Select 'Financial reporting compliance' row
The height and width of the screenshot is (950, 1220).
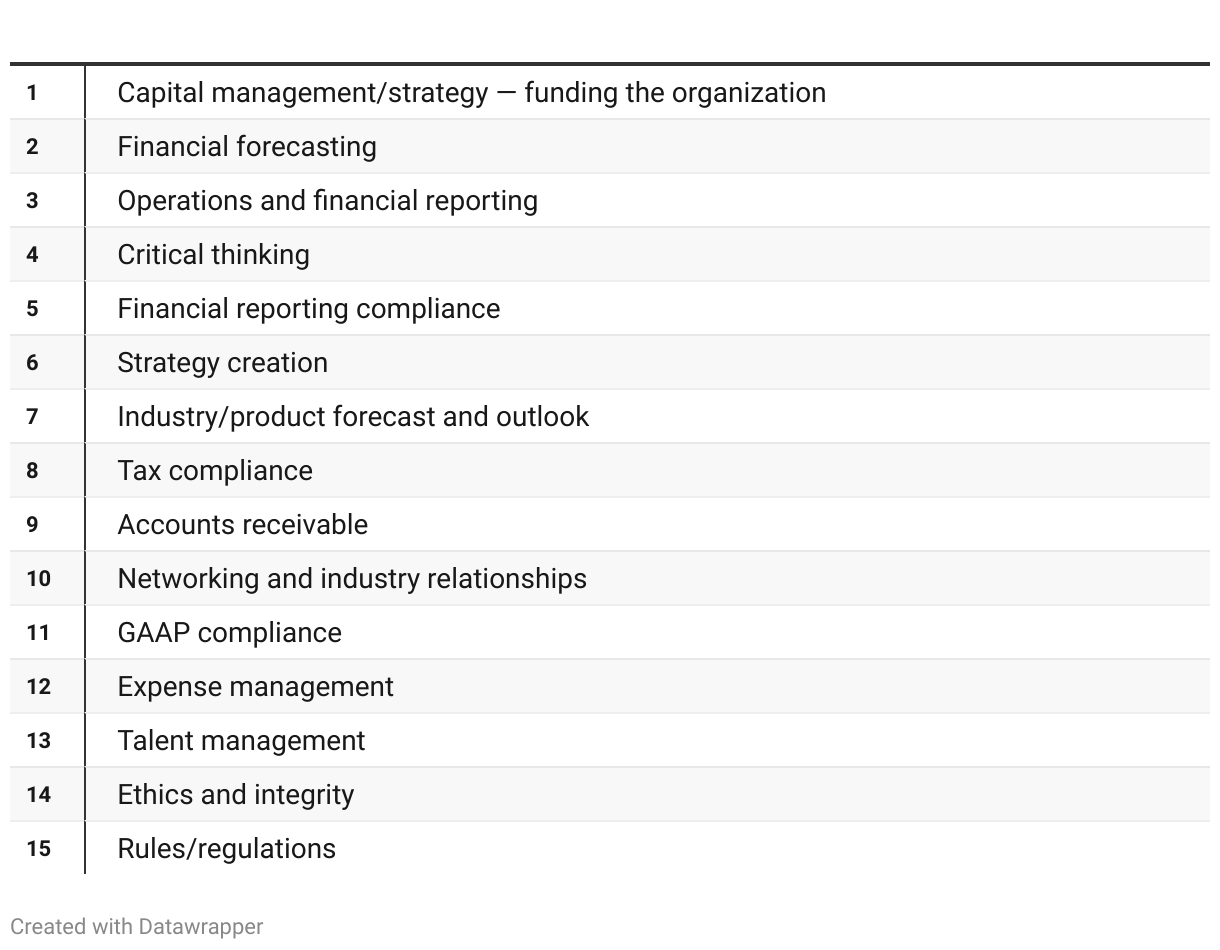[x=610, y=308]
